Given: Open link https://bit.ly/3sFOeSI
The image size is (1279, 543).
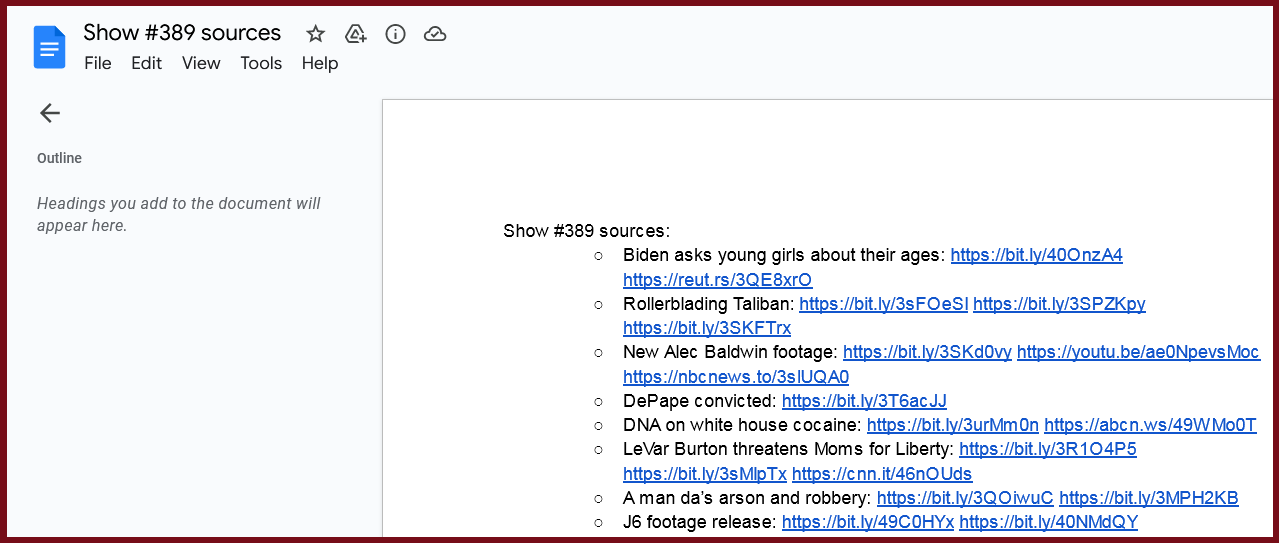Looking at the screenshot, I should pos(884,303).
